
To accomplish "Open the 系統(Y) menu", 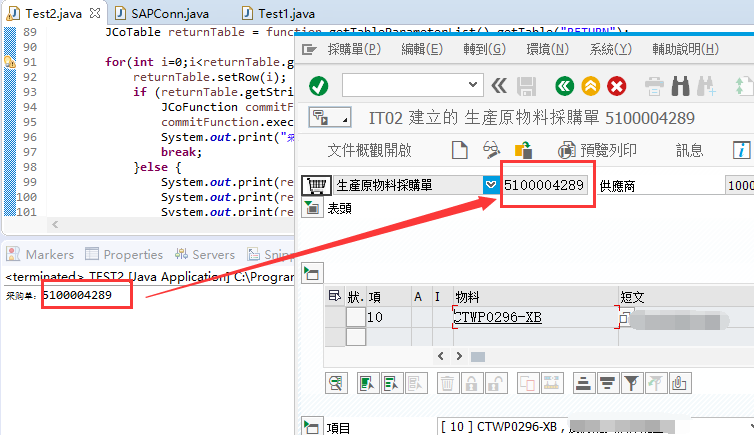I will point(610,49).
